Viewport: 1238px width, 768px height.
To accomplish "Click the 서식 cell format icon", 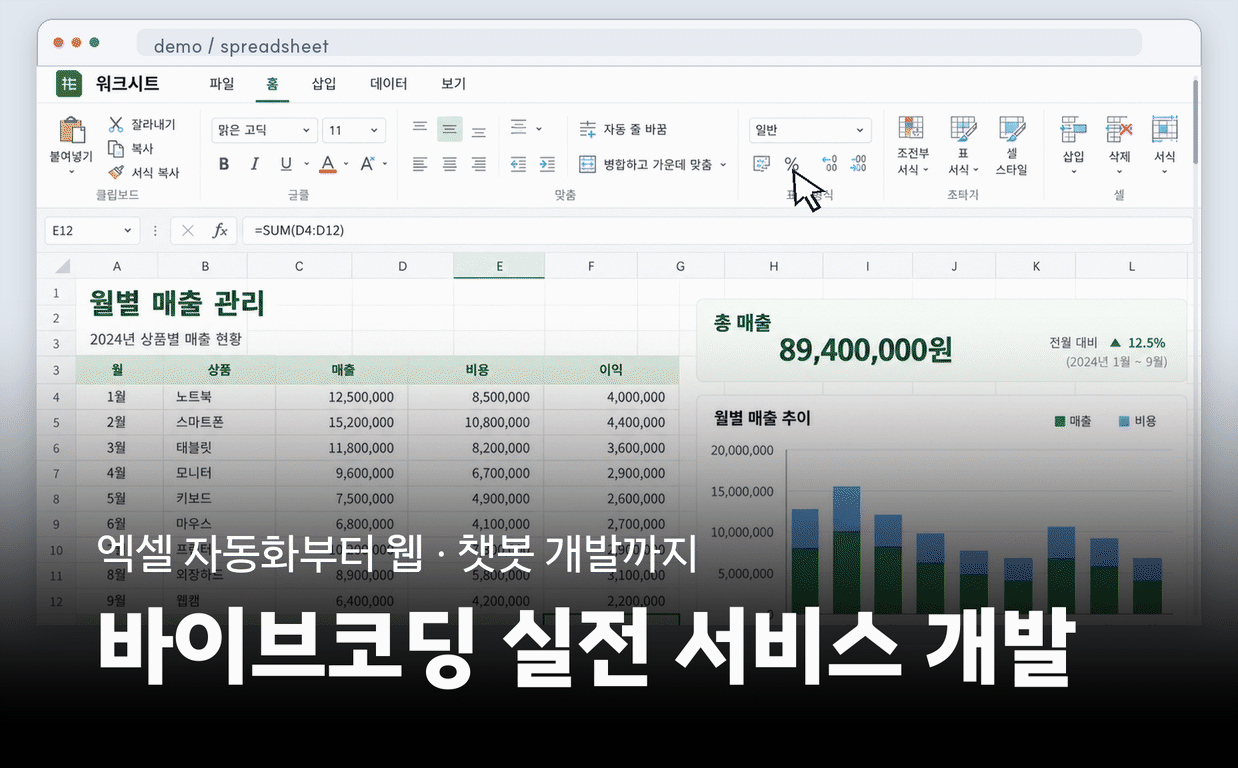I will coord(1165,128).
